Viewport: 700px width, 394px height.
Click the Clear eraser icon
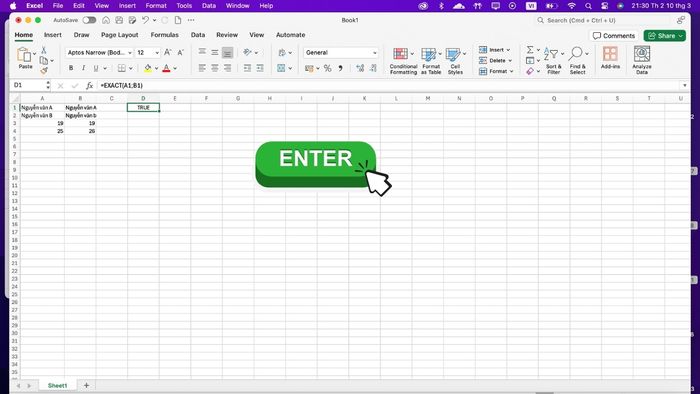click(530, 71)
